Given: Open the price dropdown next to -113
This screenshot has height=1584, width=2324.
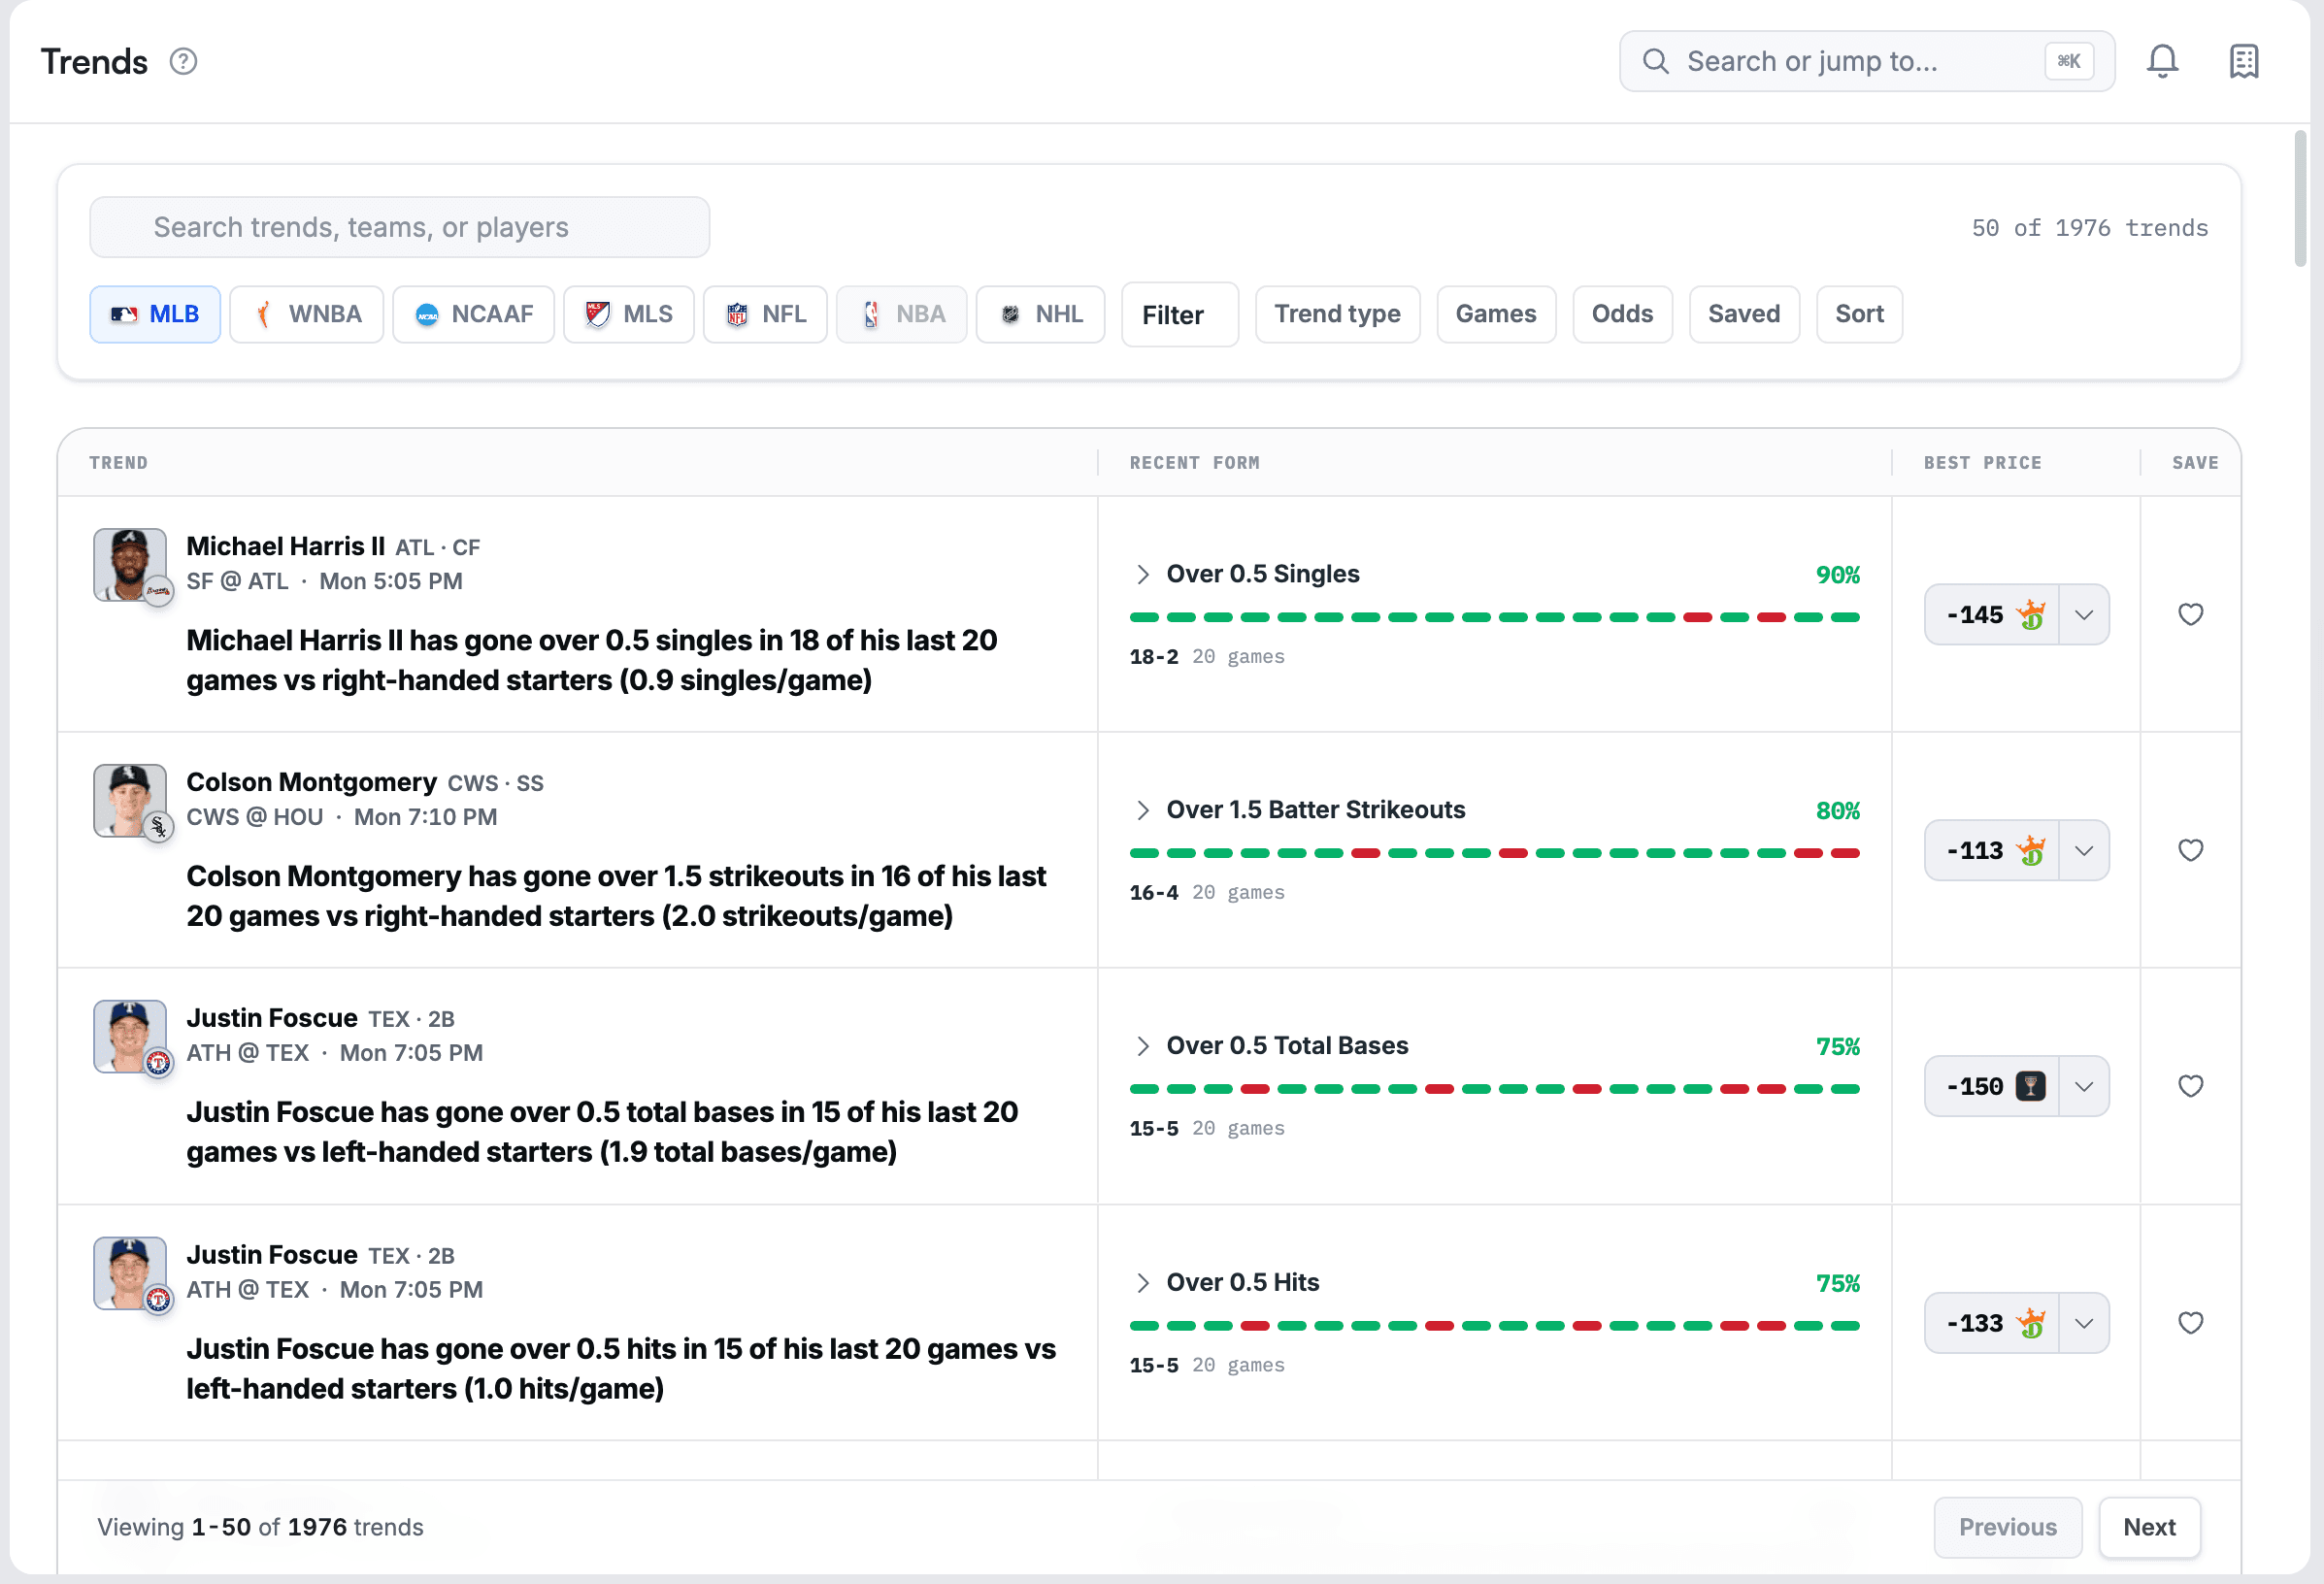Looking at the screenshot, I should (2084, 850).
